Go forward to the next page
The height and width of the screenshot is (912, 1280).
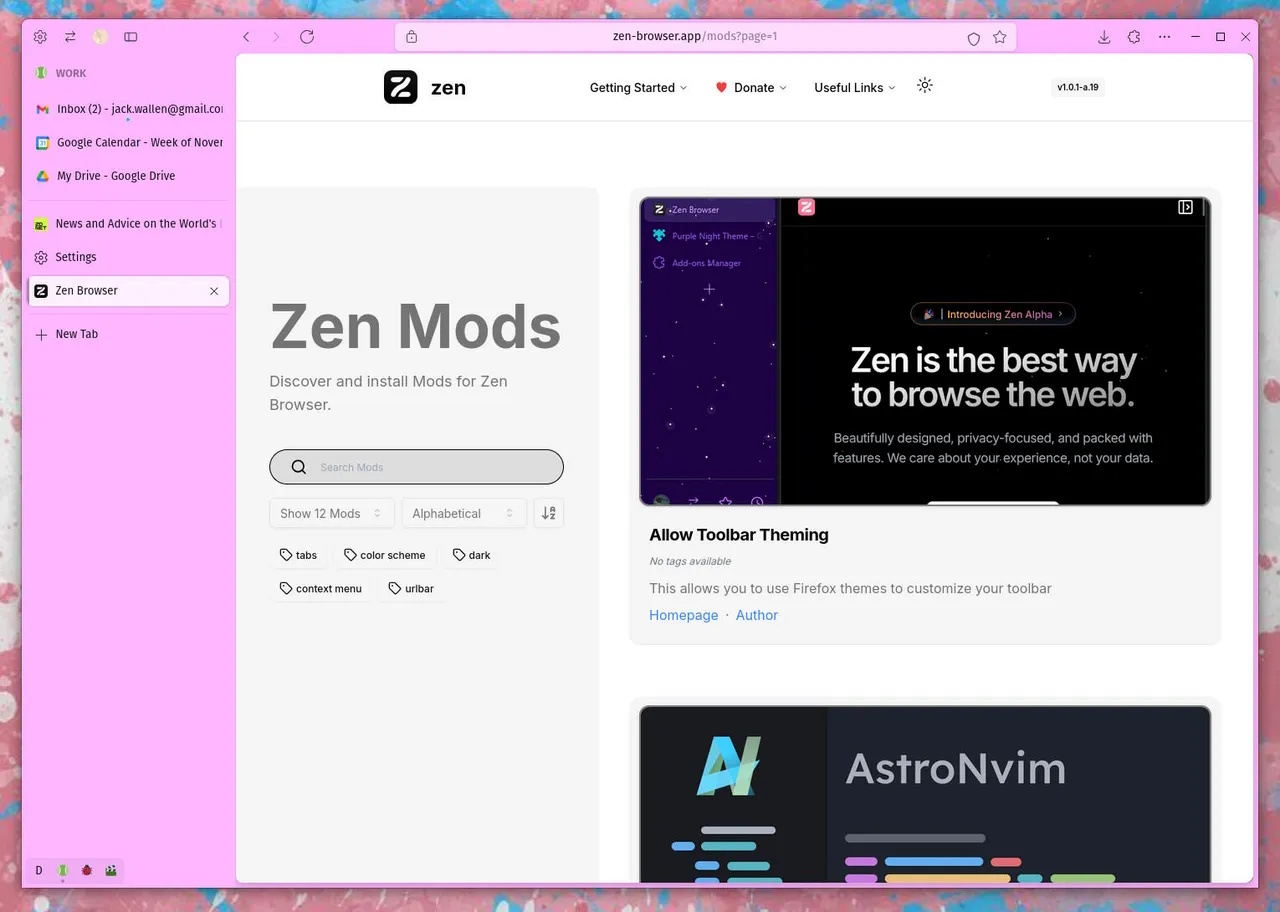pos(276,37)
